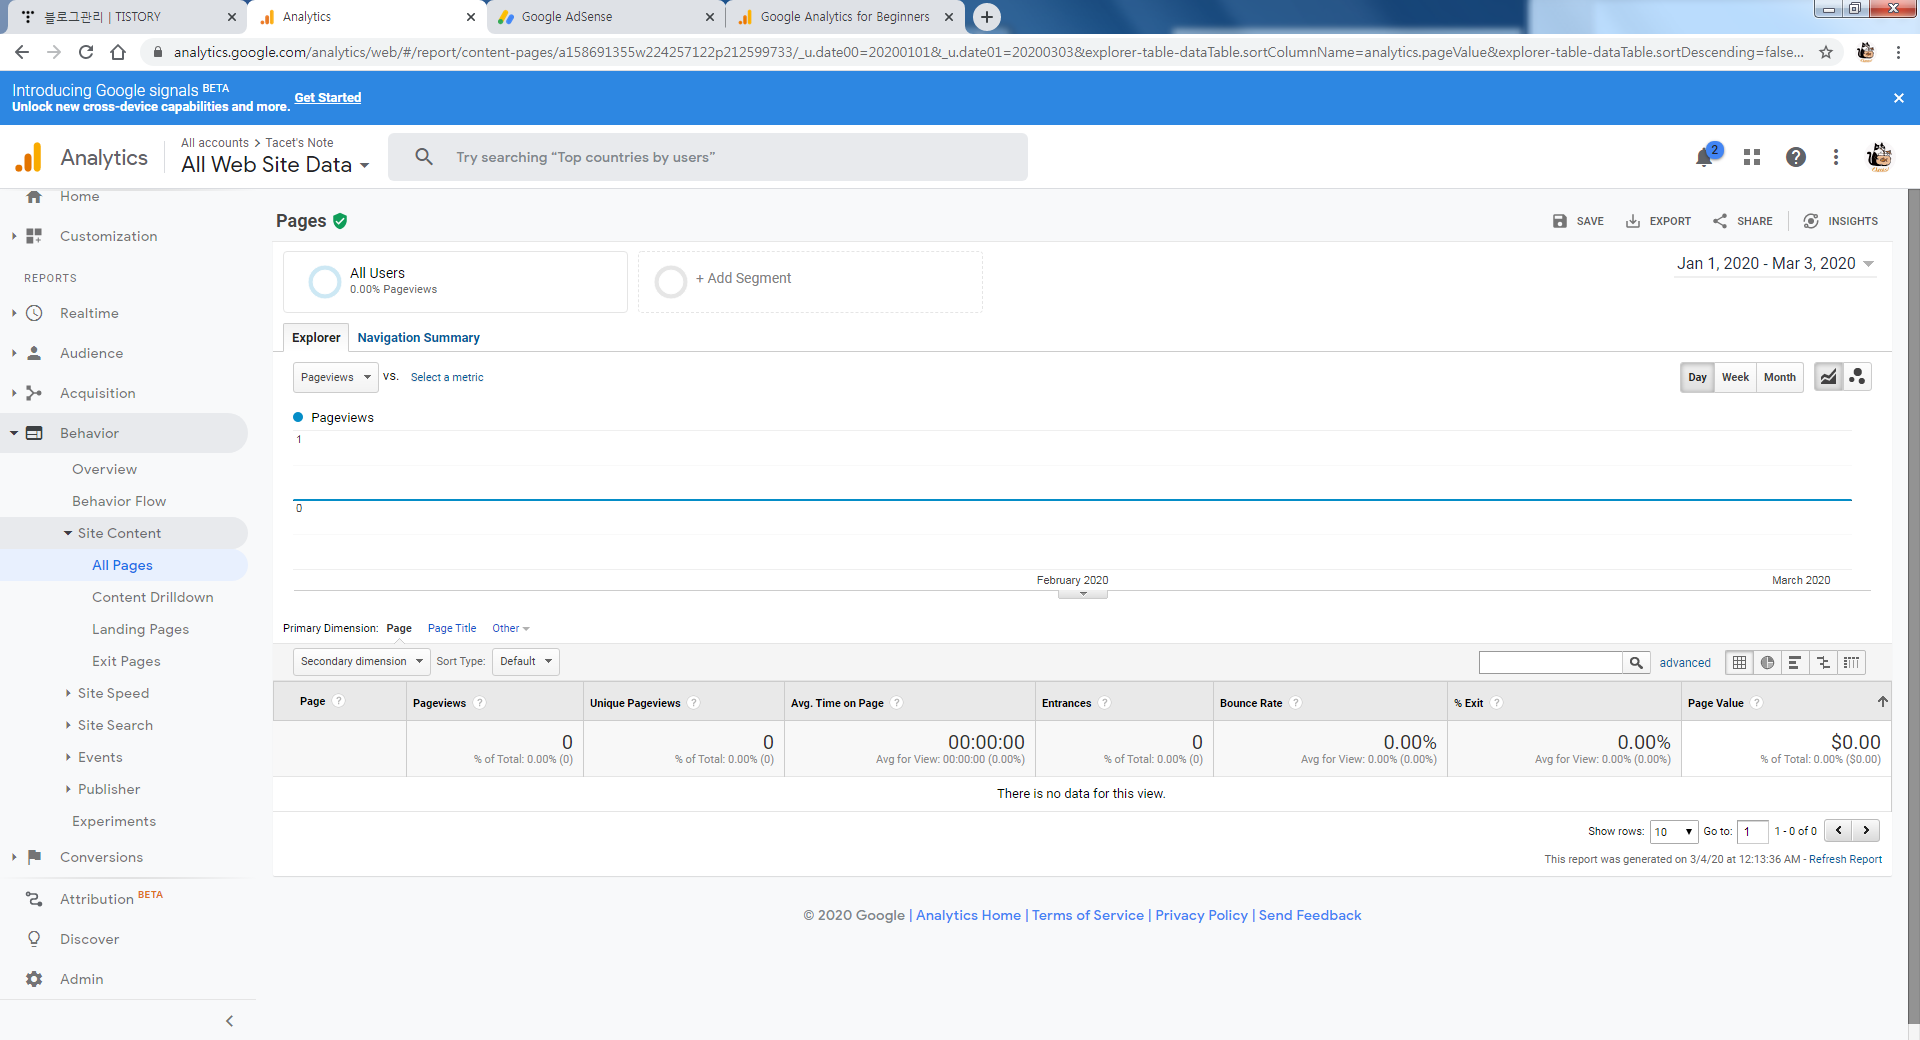Click Refresh Report link
The height and width of the screenshot is (1040, 1920).
coord(1845,859)
